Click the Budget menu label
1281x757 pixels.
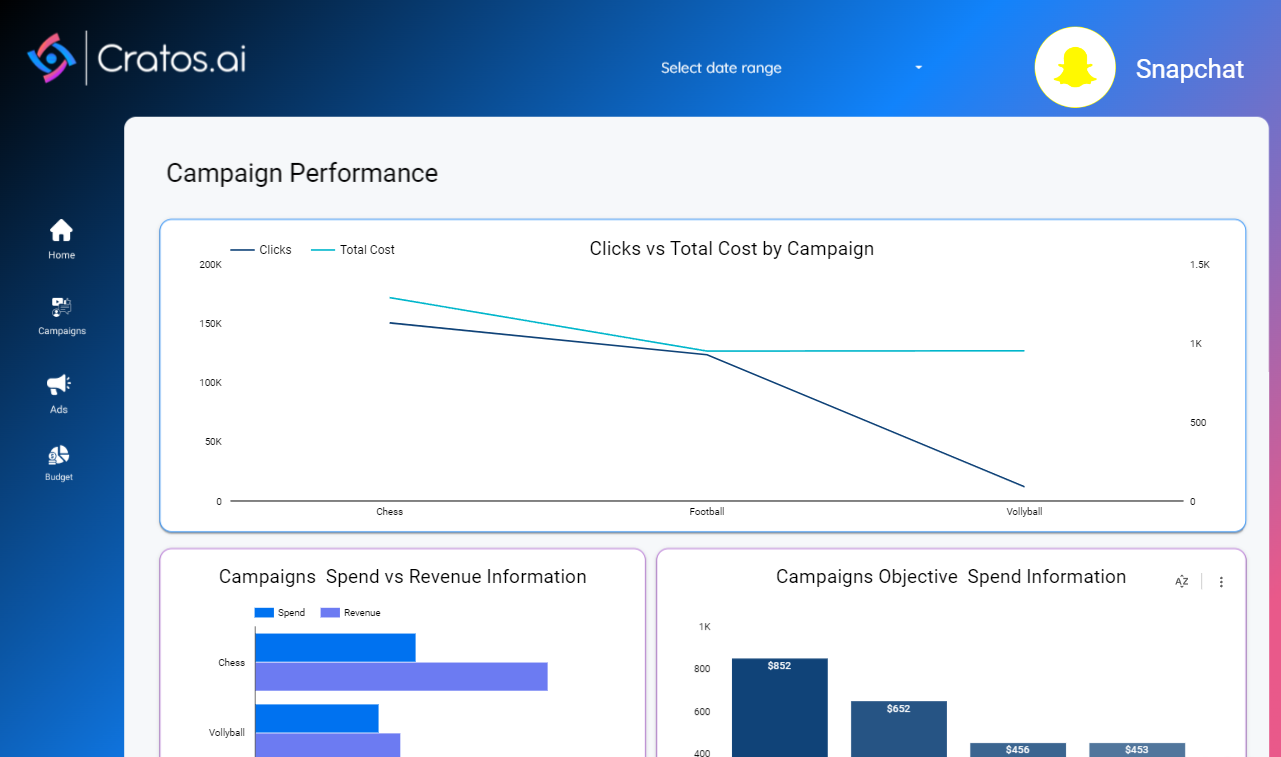tap(59, 477)
